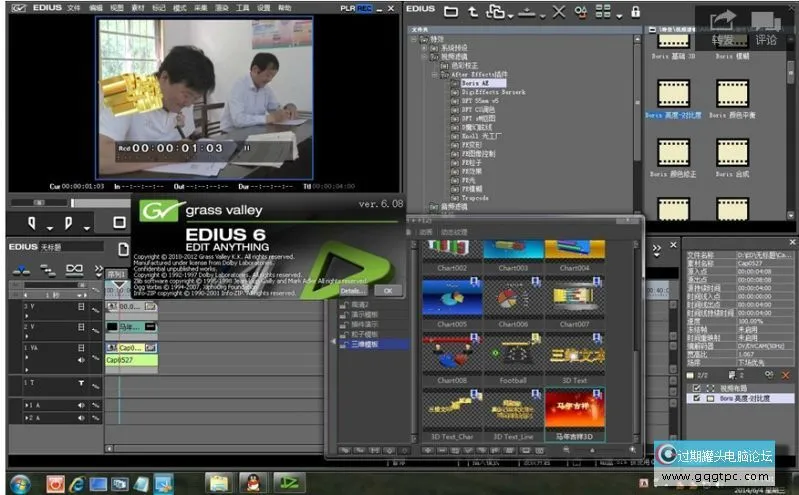Screen dimensions: 799x495
Task: Click the Details... button
Action: click(x=352, y=290)
